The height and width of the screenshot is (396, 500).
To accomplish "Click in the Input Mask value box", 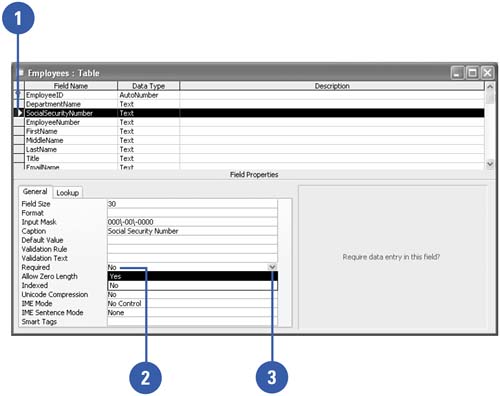I will tap(192, 222).
